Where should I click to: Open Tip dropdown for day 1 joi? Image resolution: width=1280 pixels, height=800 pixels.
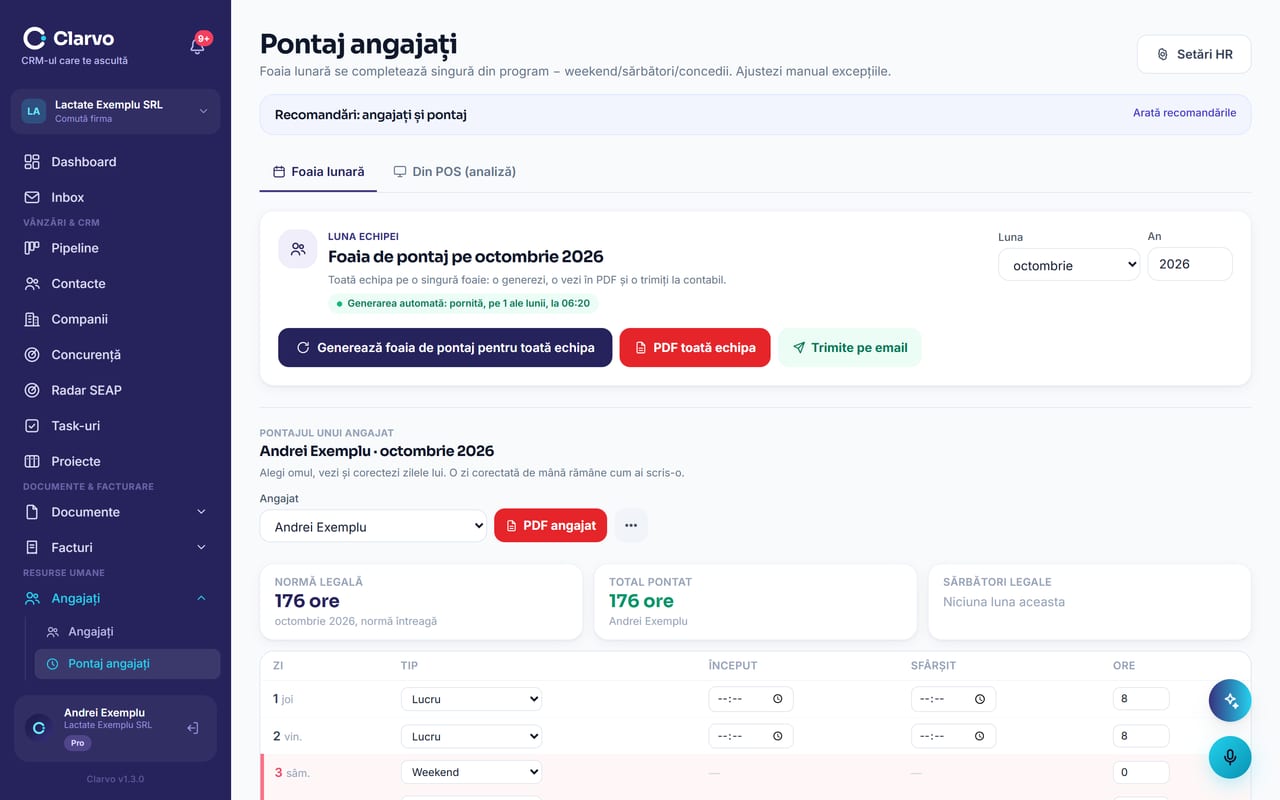pos(471,699)
